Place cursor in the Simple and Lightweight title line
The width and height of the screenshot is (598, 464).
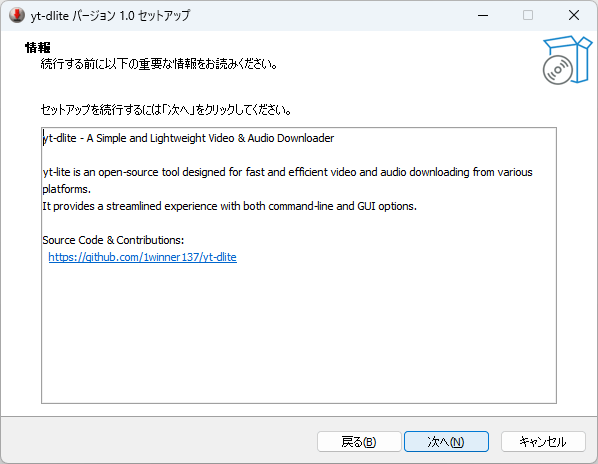pos(188,138)
